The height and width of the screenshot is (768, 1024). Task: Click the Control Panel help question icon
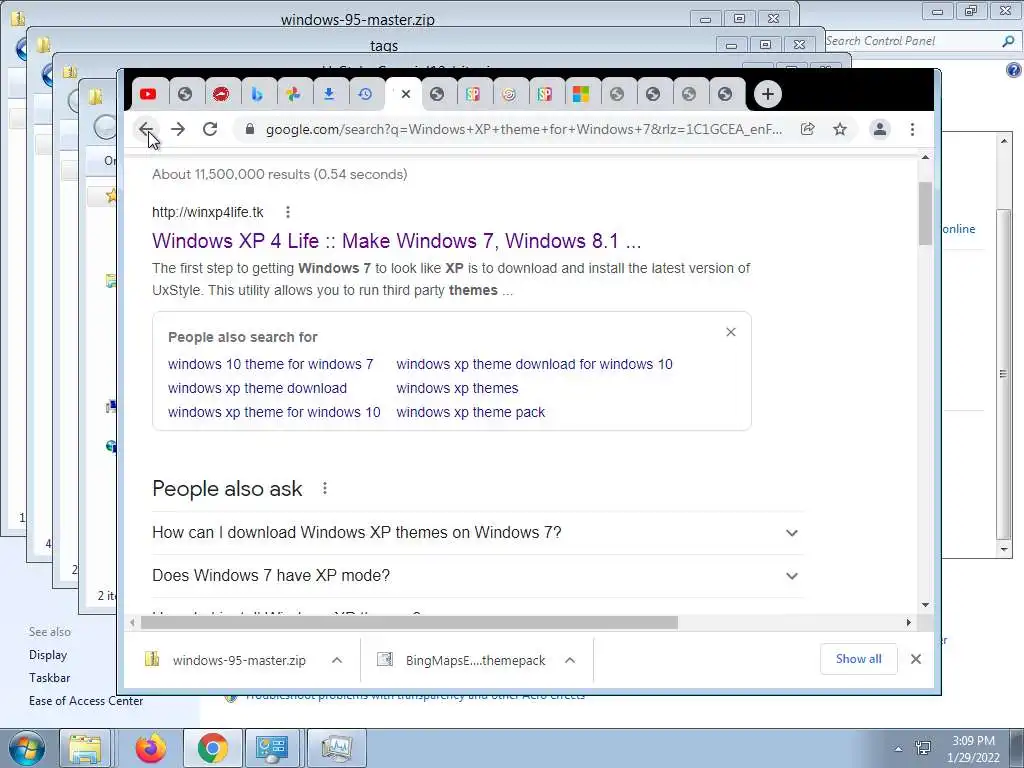pos(1014,70)
